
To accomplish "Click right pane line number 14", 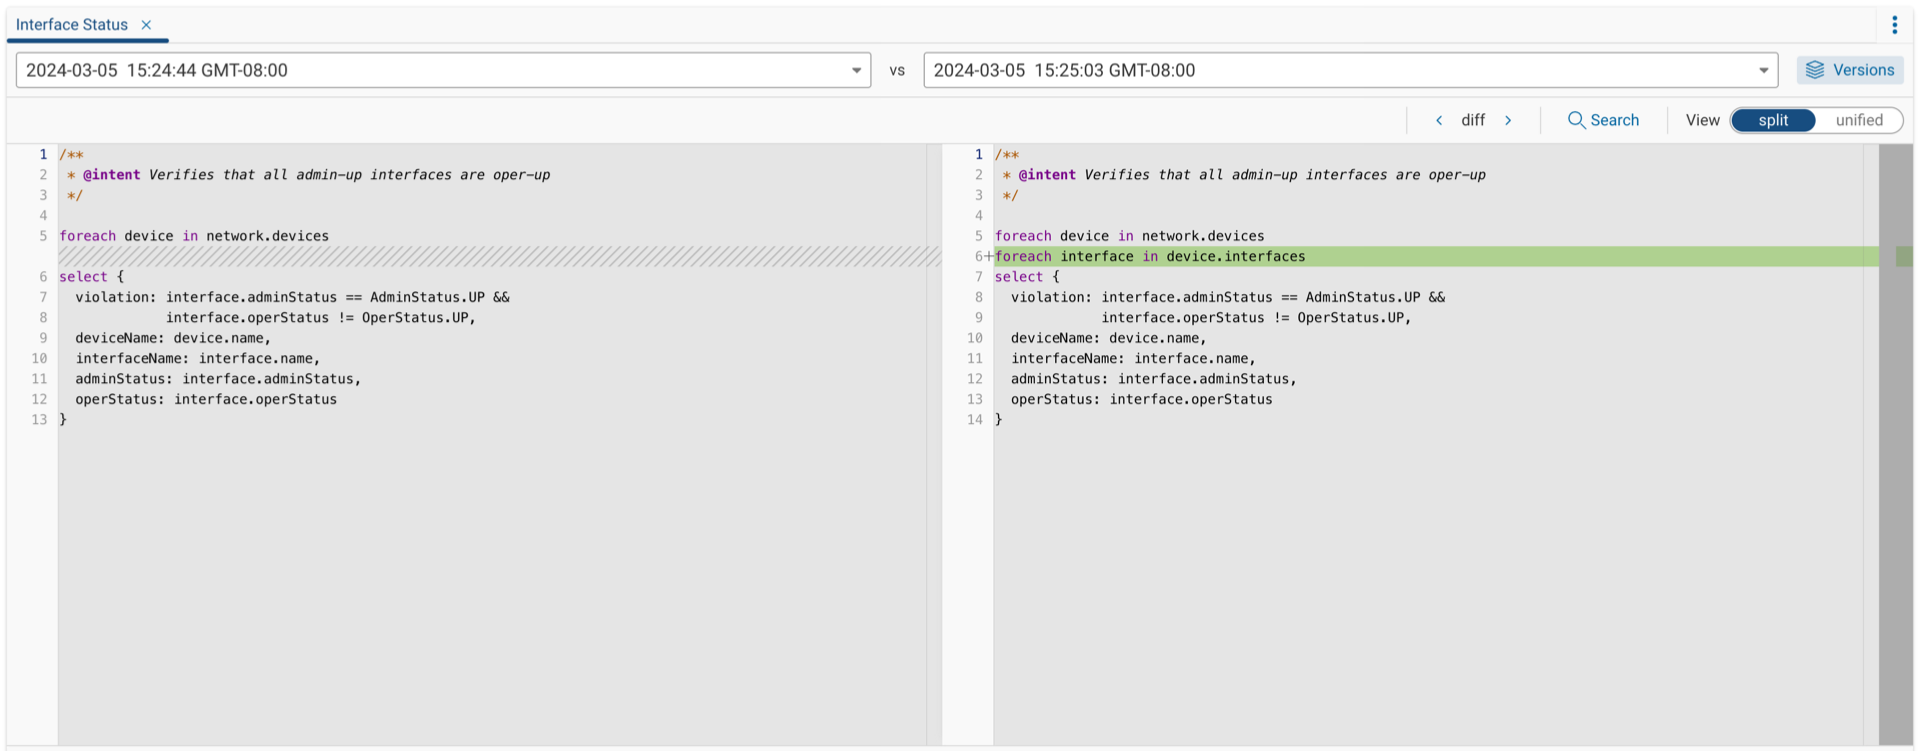I will [x=975, y=420].
